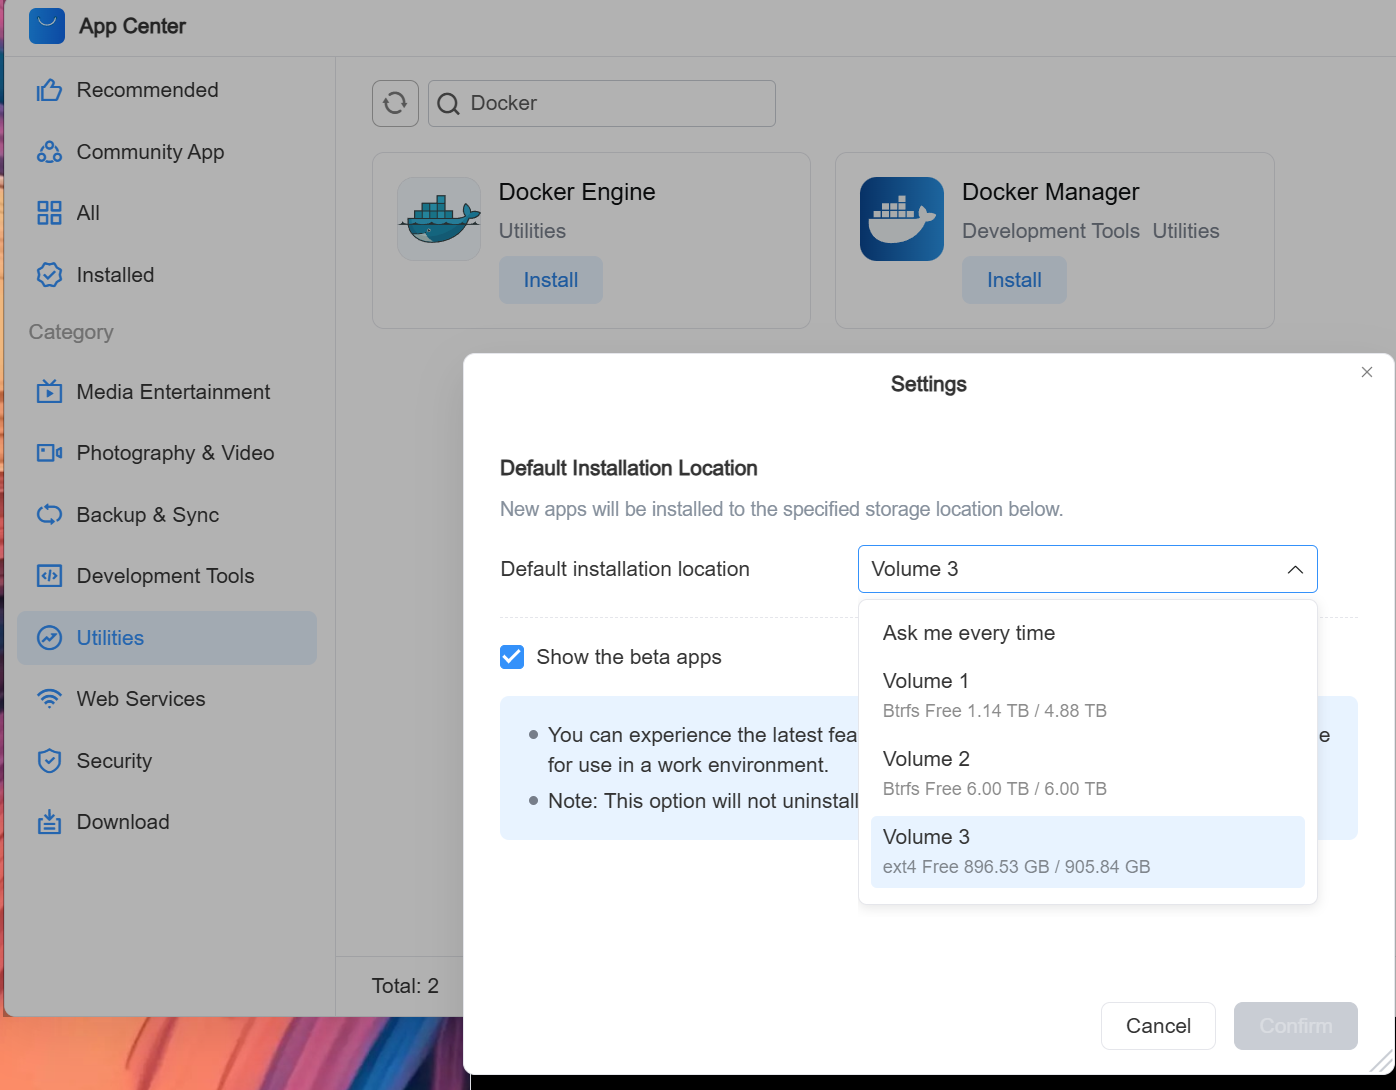The image size is (1396, 1090).
Task: Click the App Center logo icon
Action: (47, 26)
